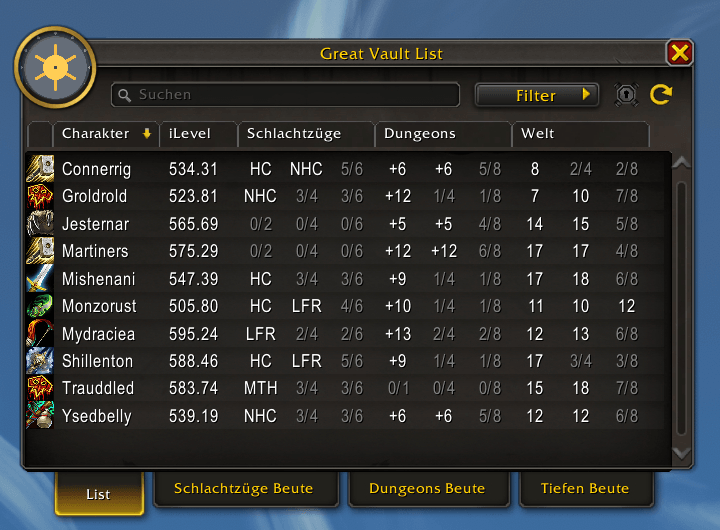720x530 pixels.
Task: Click item level value 534.31
Action: point(193,169)
